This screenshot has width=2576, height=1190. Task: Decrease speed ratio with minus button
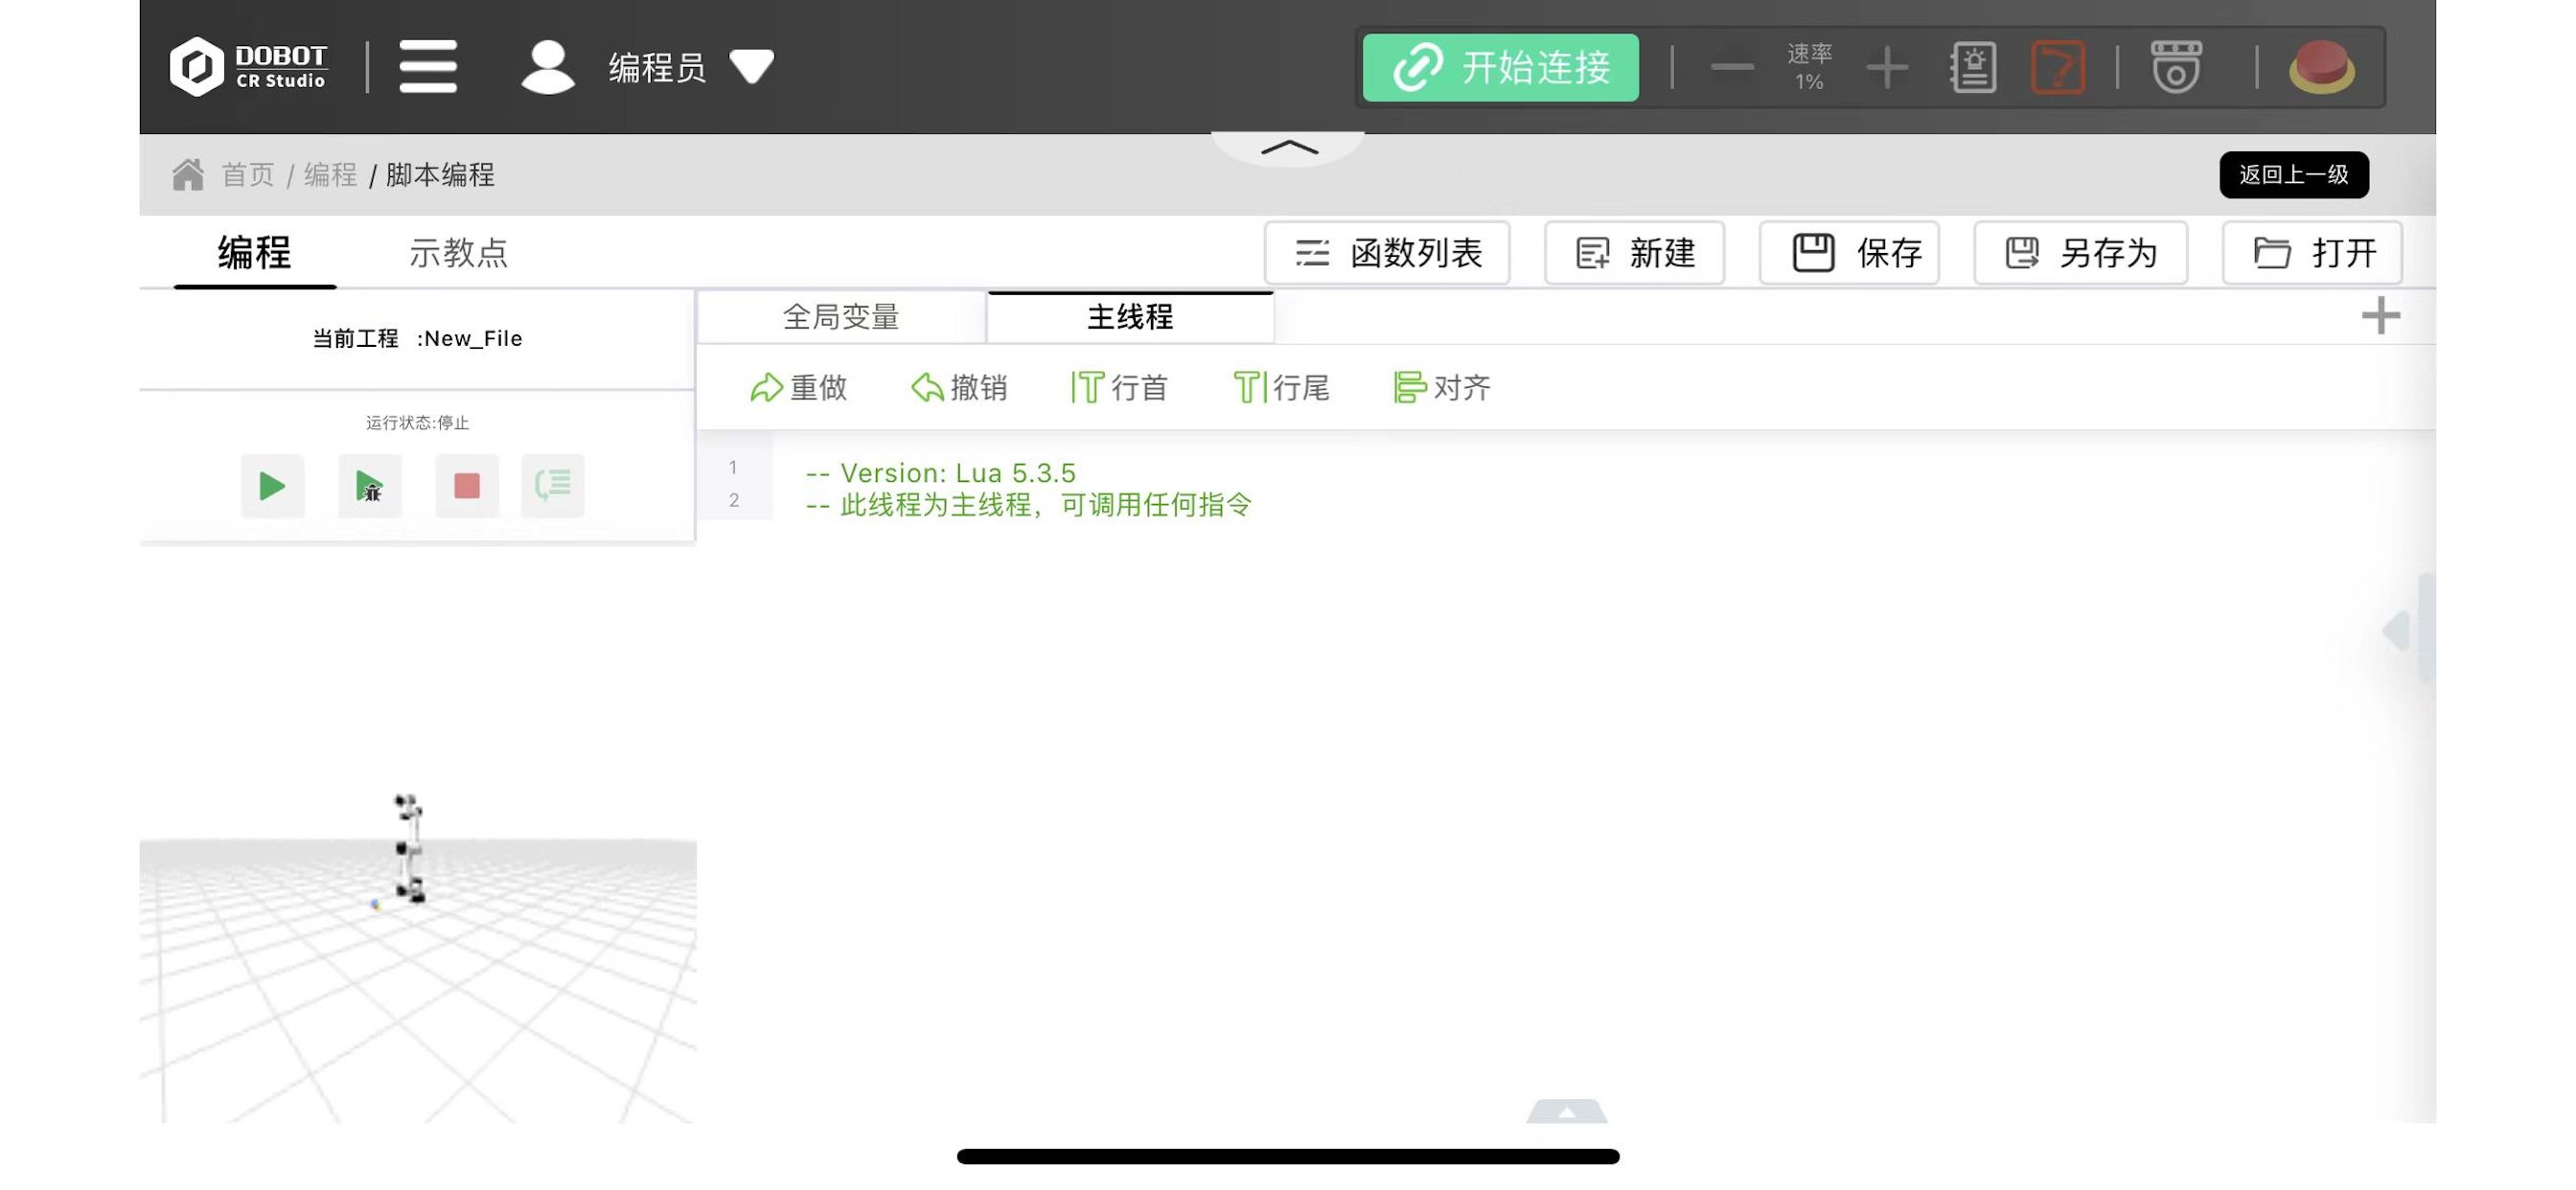(1732, 67)
